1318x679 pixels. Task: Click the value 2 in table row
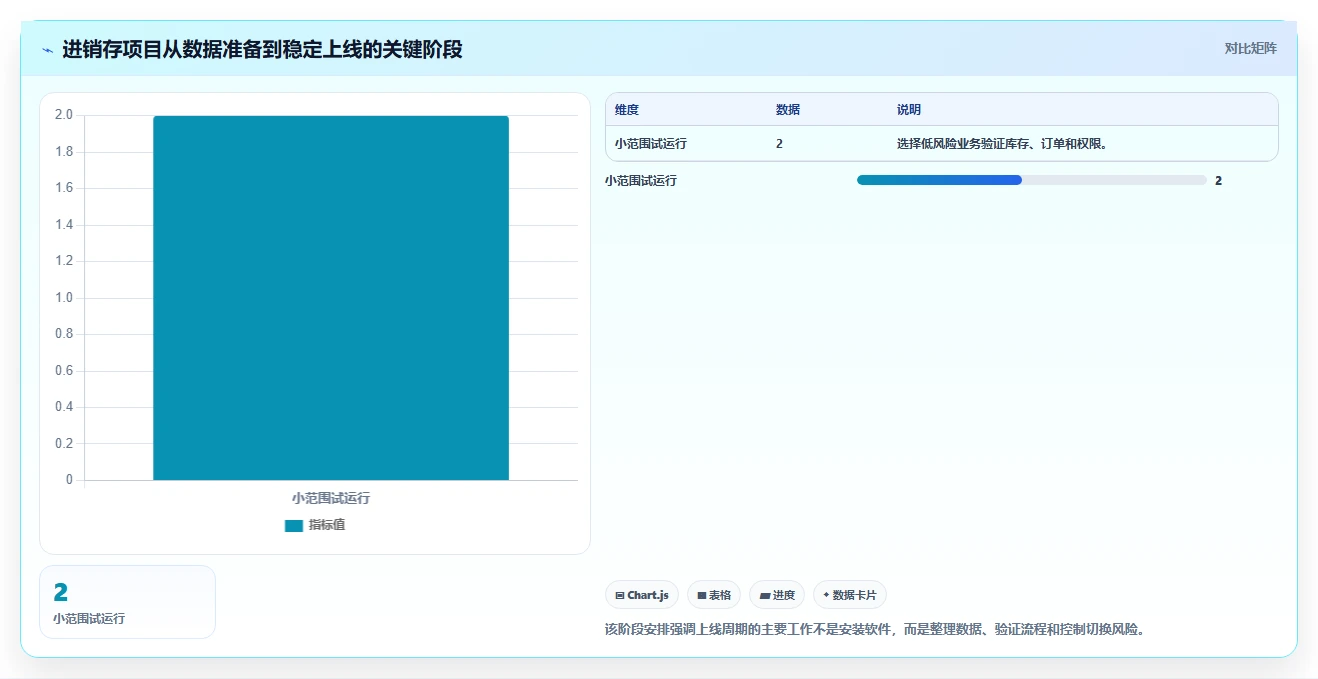(x=779, y=144)
